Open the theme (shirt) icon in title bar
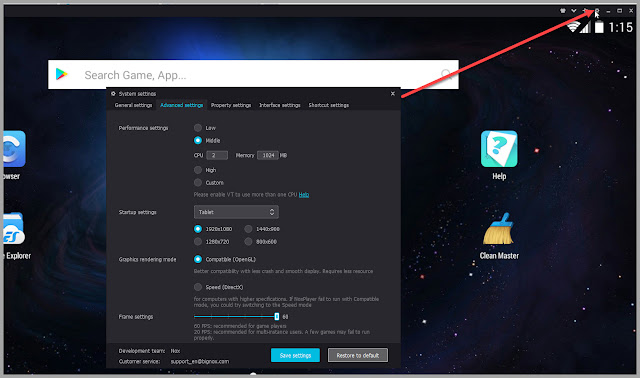 (x=563, y=11)
